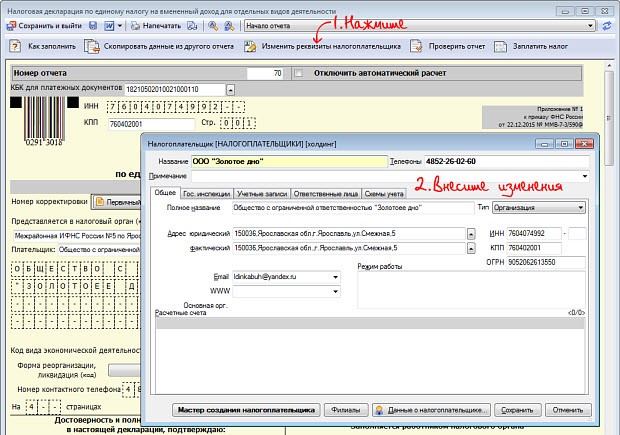Open the Примечание dropdown arrow
Screen dimensions: 620x435
pyautogui.click(x=585, y=176)
